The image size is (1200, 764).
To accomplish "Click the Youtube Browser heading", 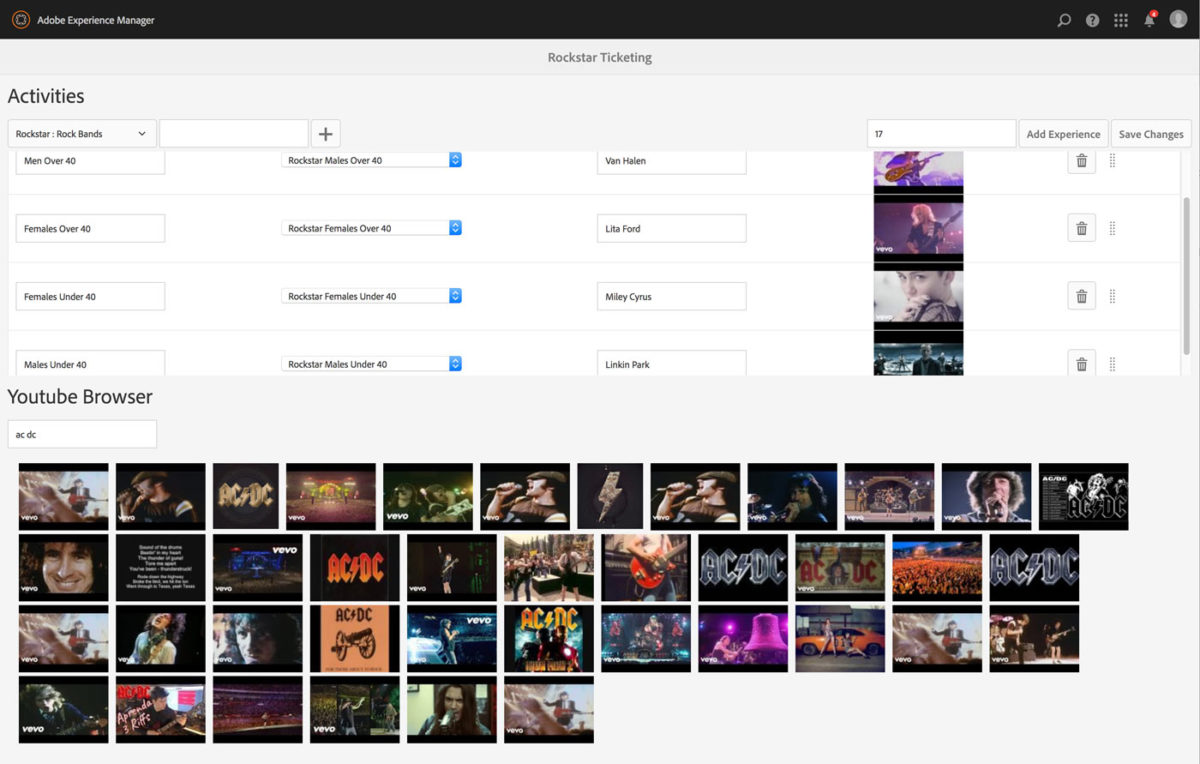I will coord(80,396).
